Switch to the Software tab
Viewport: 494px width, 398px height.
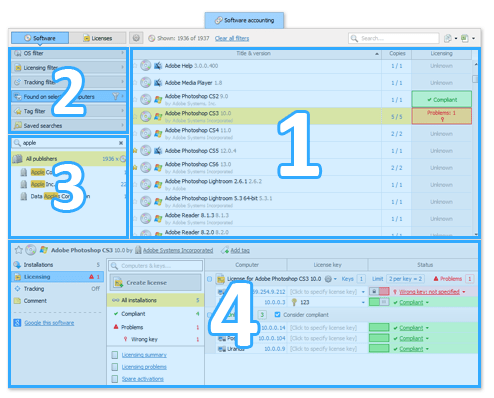point(40,38)
